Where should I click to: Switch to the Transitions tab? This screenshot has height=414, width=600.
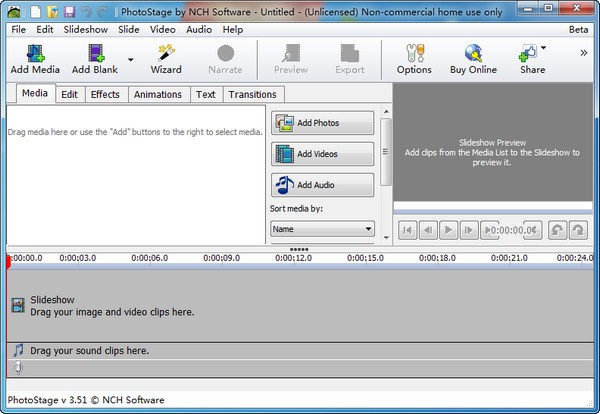pyautogui.click(x=253, y=95)
